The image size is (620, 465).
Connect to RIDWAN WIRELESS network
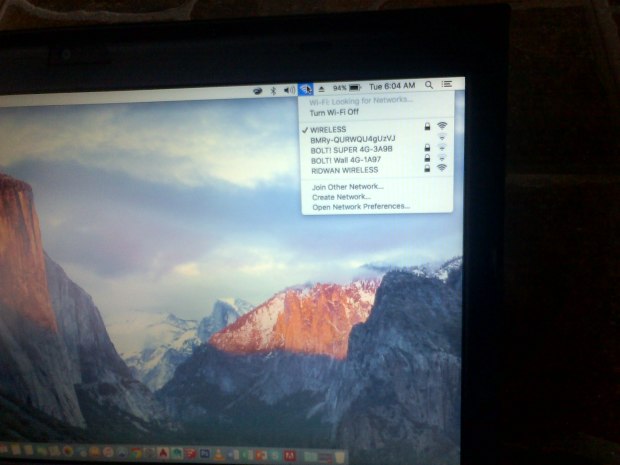[x=345, y=170]
